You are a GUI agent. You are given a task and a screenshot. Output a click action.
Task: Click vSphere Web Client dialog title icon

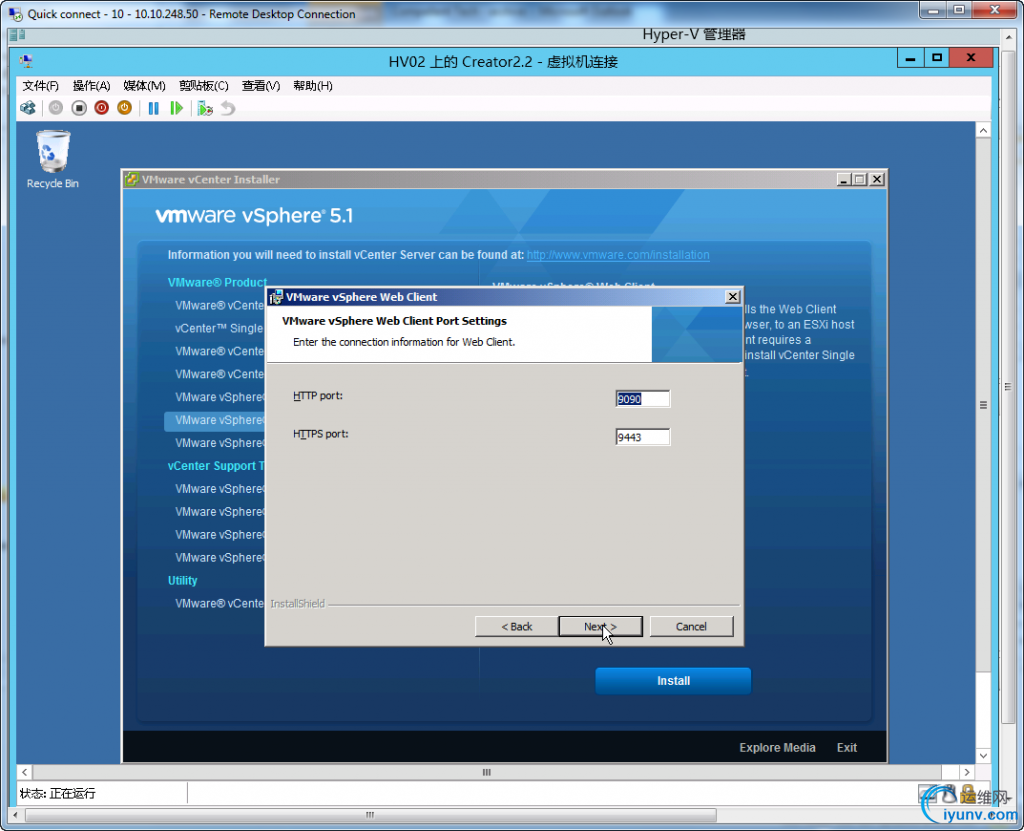point(276,297)
